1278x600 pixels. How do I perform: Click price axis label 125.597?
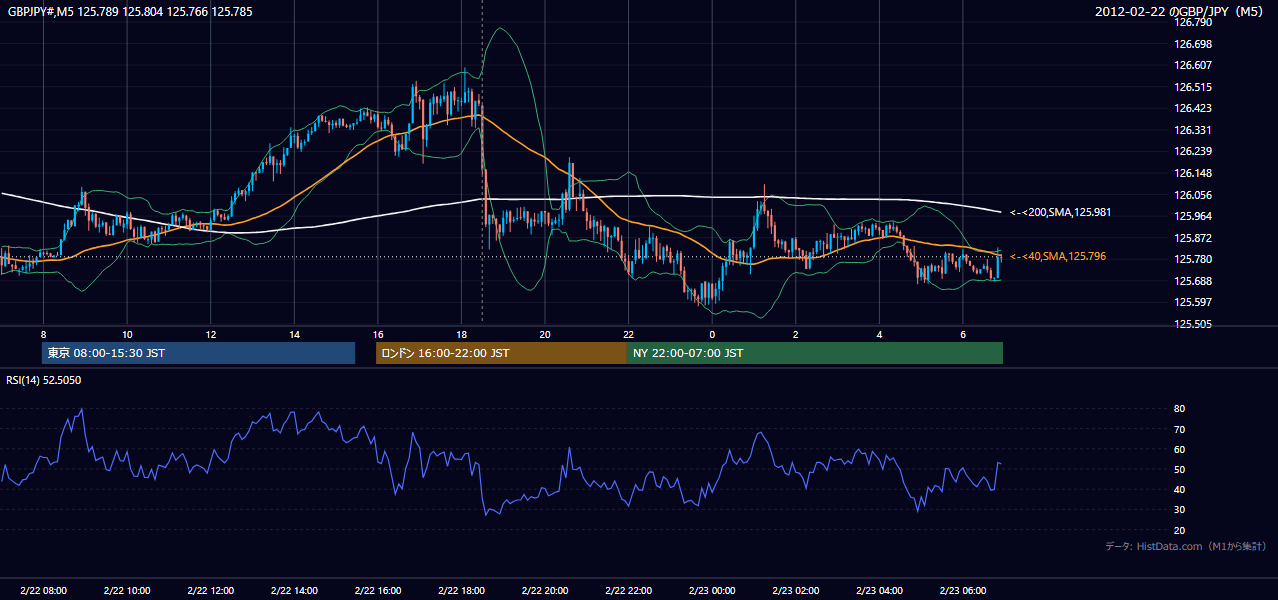point(1193,302)
